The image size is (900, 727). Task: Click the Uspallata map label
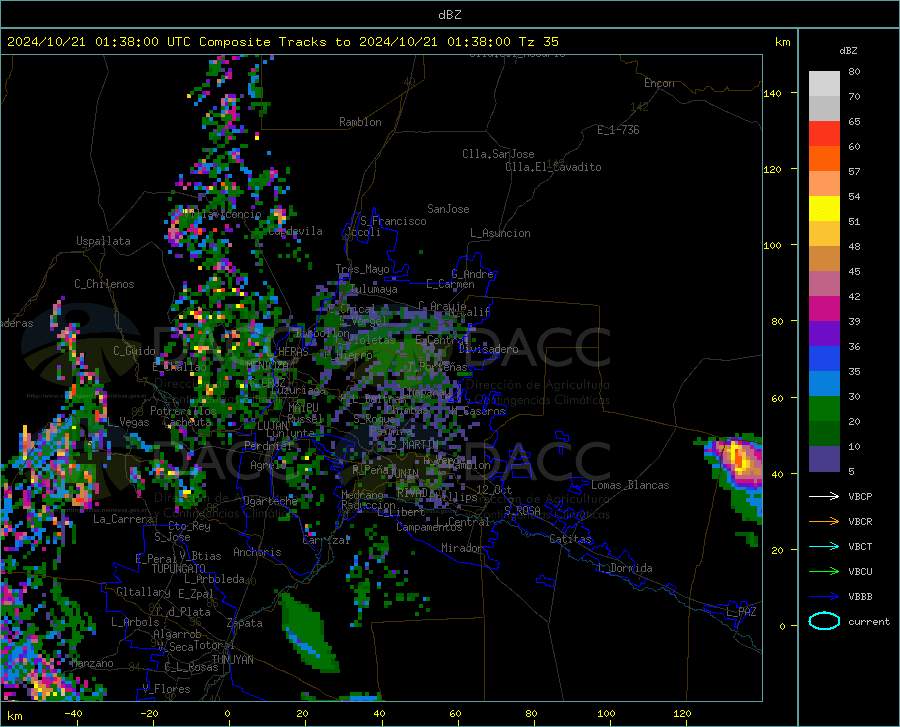tap(103, 241)
